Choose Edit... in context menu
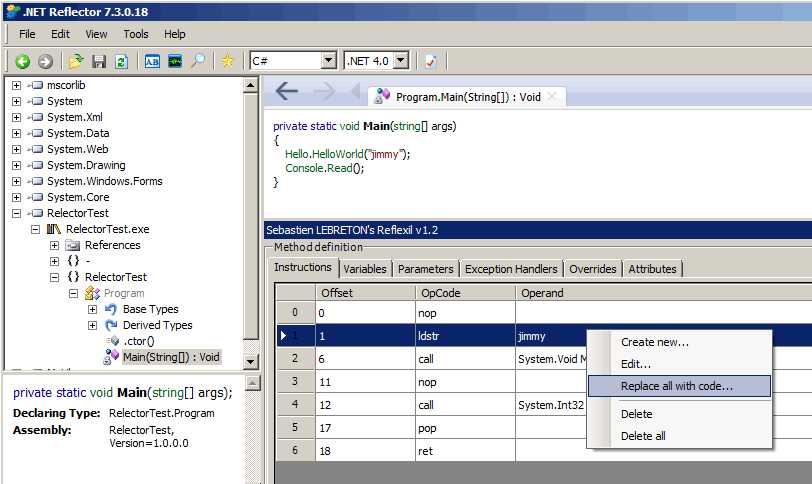 pyautogui.click(x=679, y=364)
